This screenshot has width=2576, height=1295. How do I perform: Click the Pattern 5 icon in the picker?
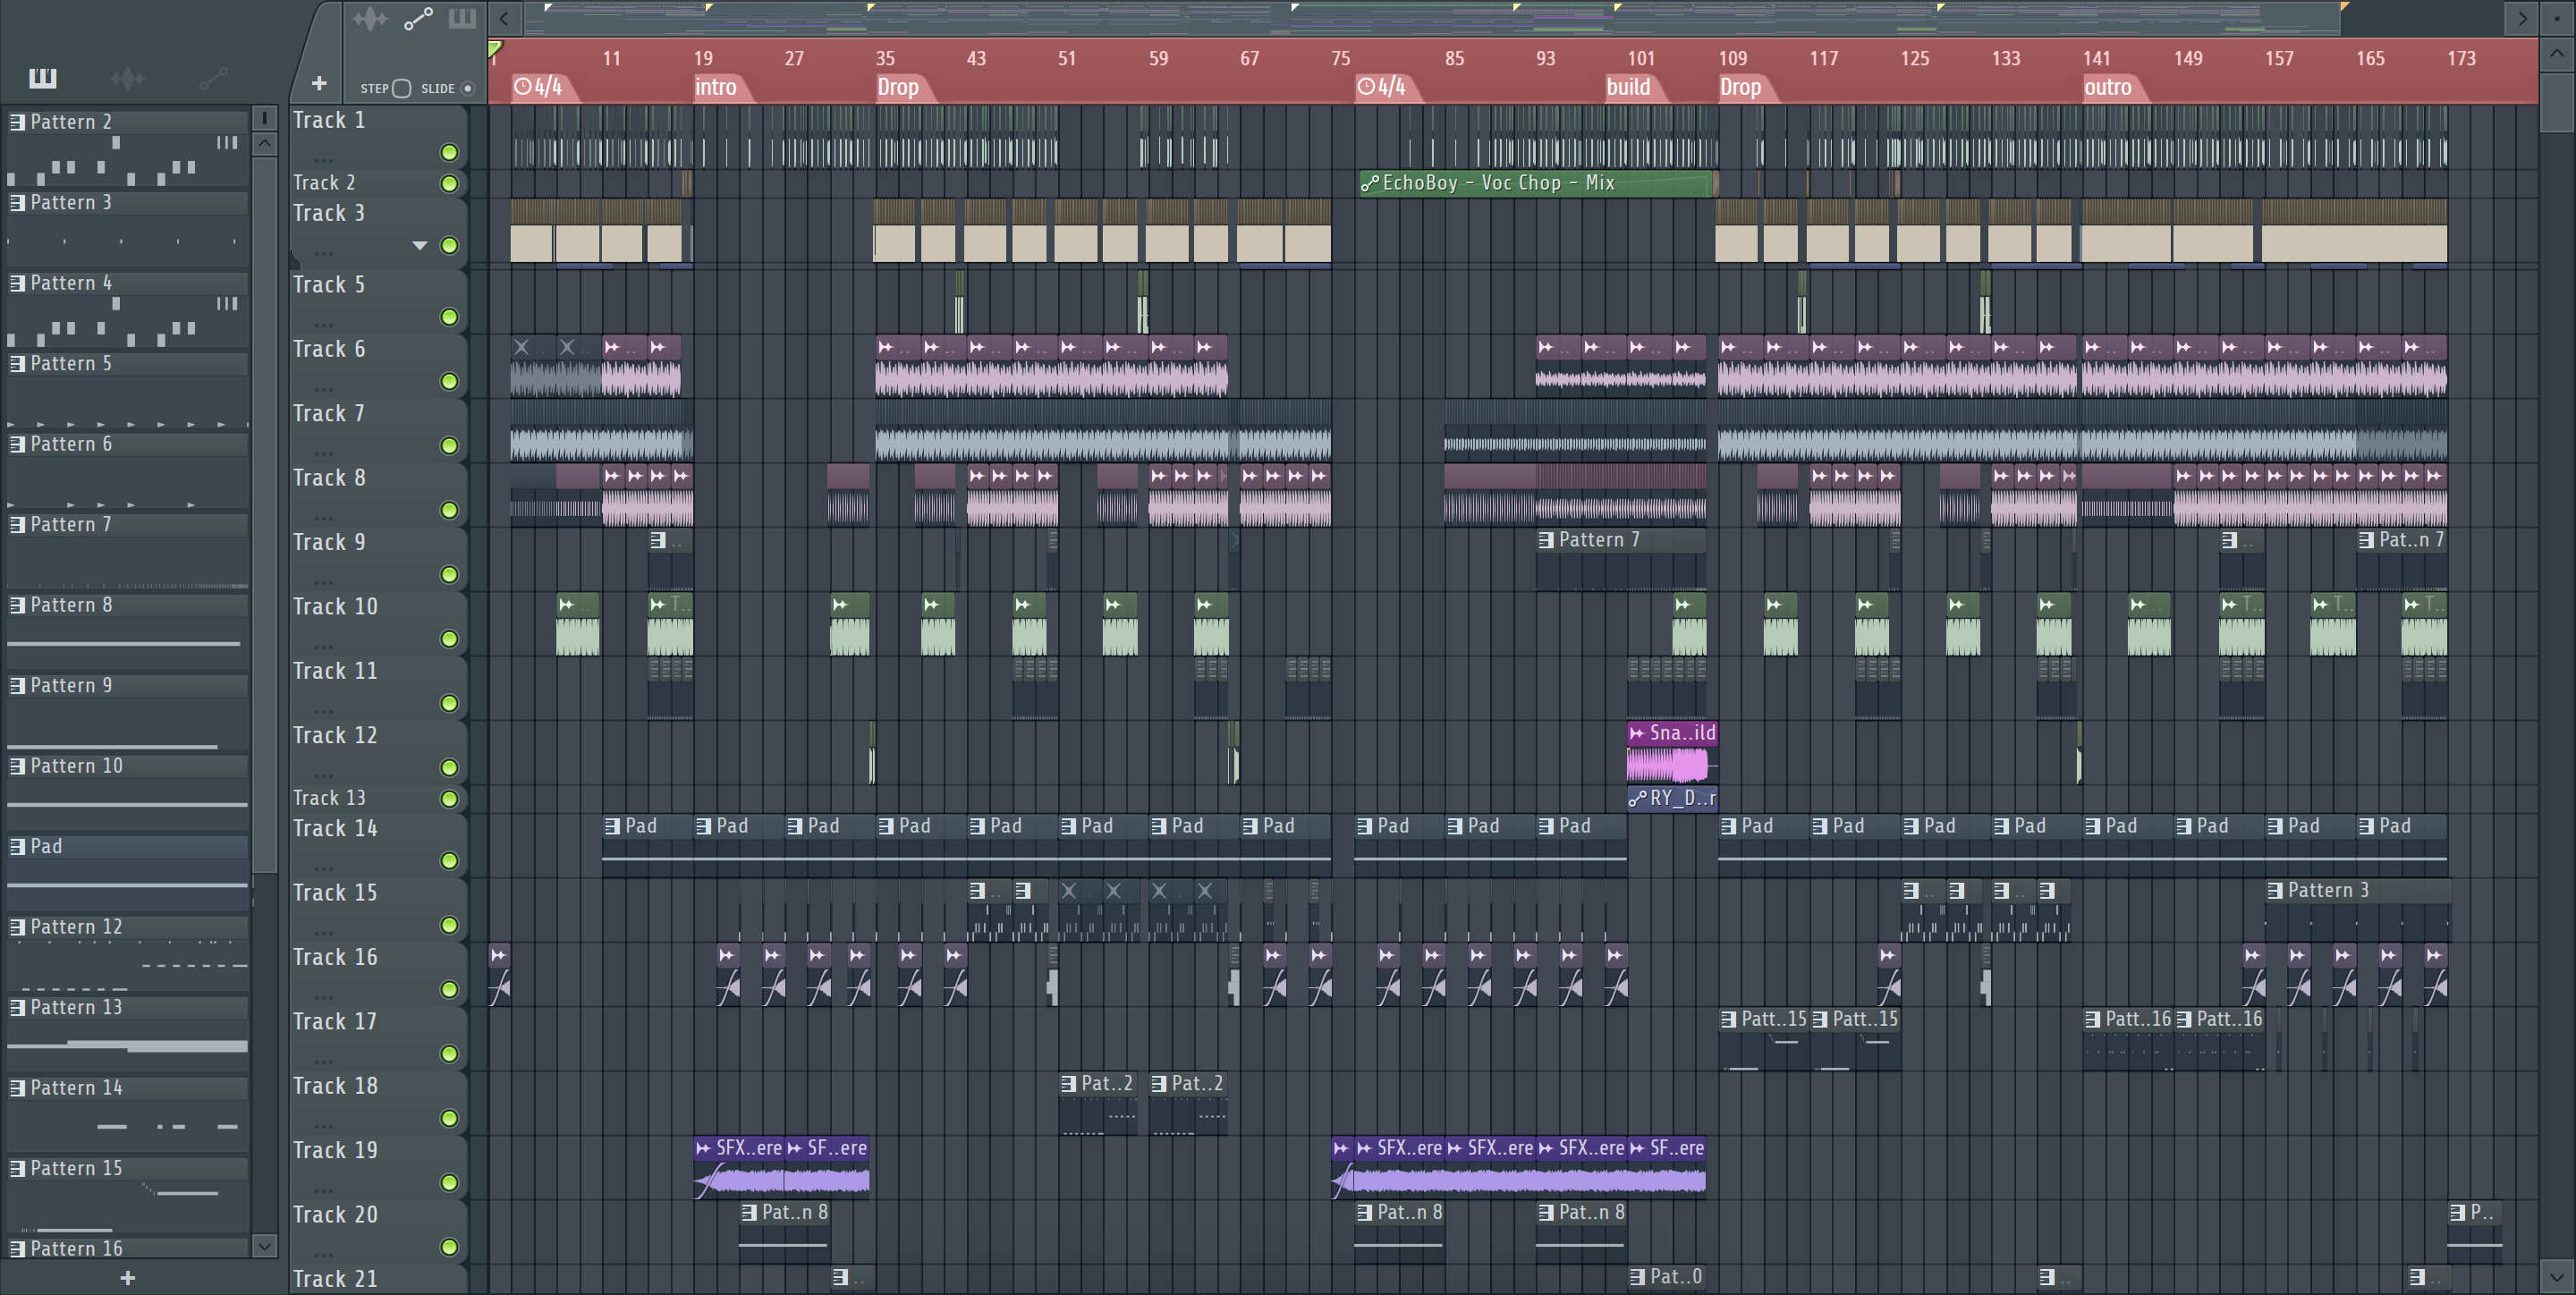(17, 363)
